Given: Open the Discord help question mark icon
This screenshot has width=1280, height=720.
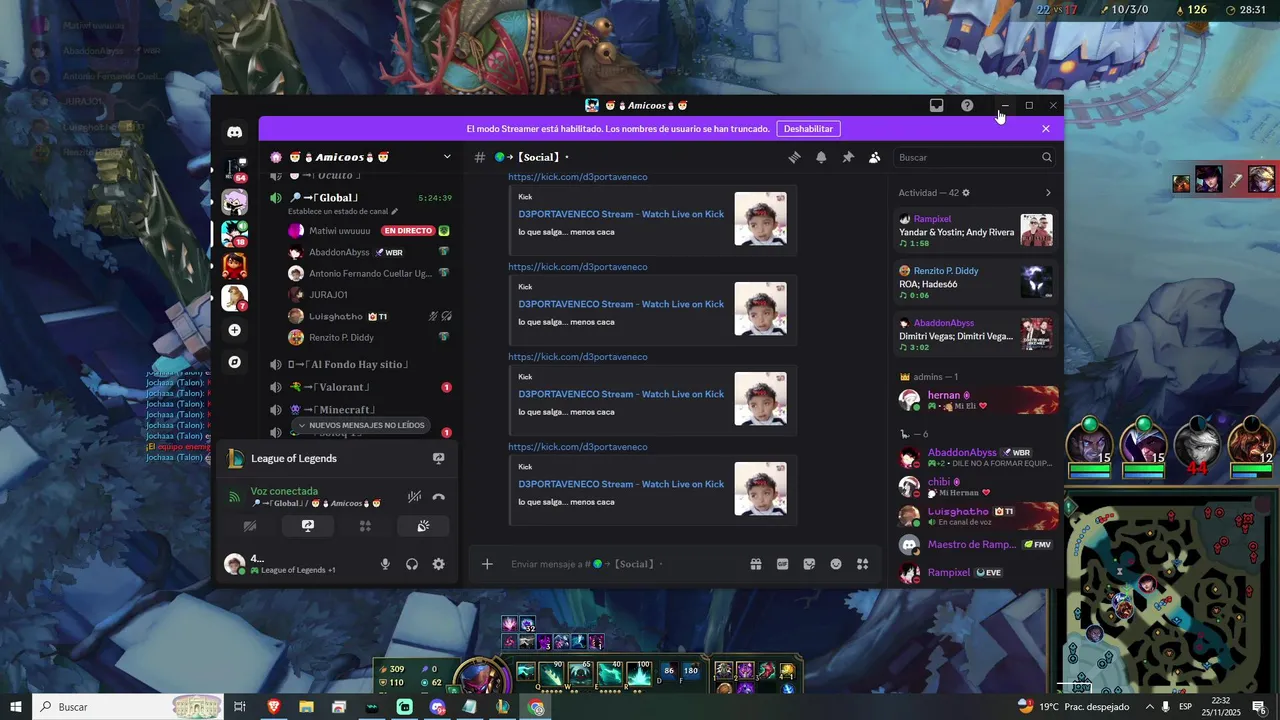Looking at the screenshot, I should pos(967,105).
